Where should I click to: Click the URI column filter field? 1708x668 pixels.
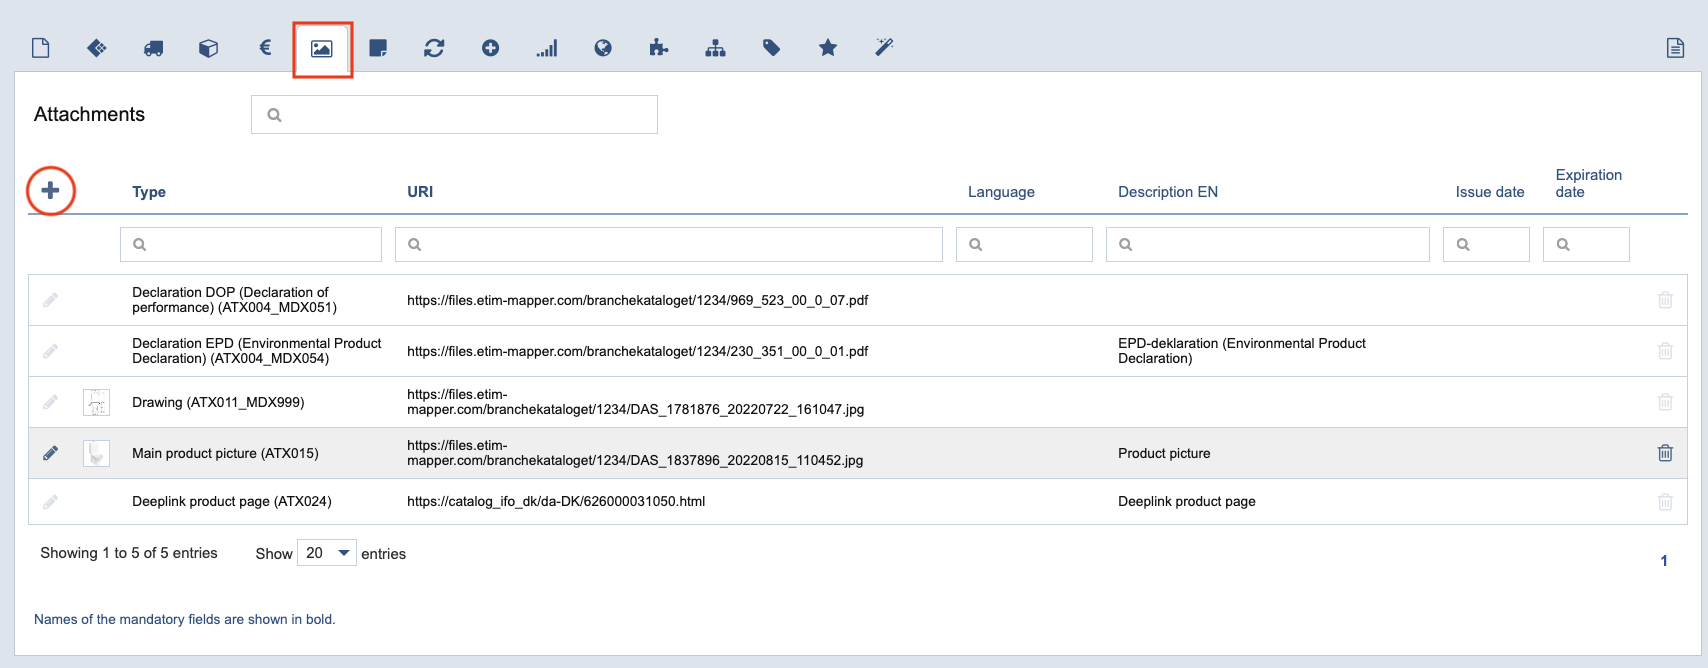click(669, 244)
